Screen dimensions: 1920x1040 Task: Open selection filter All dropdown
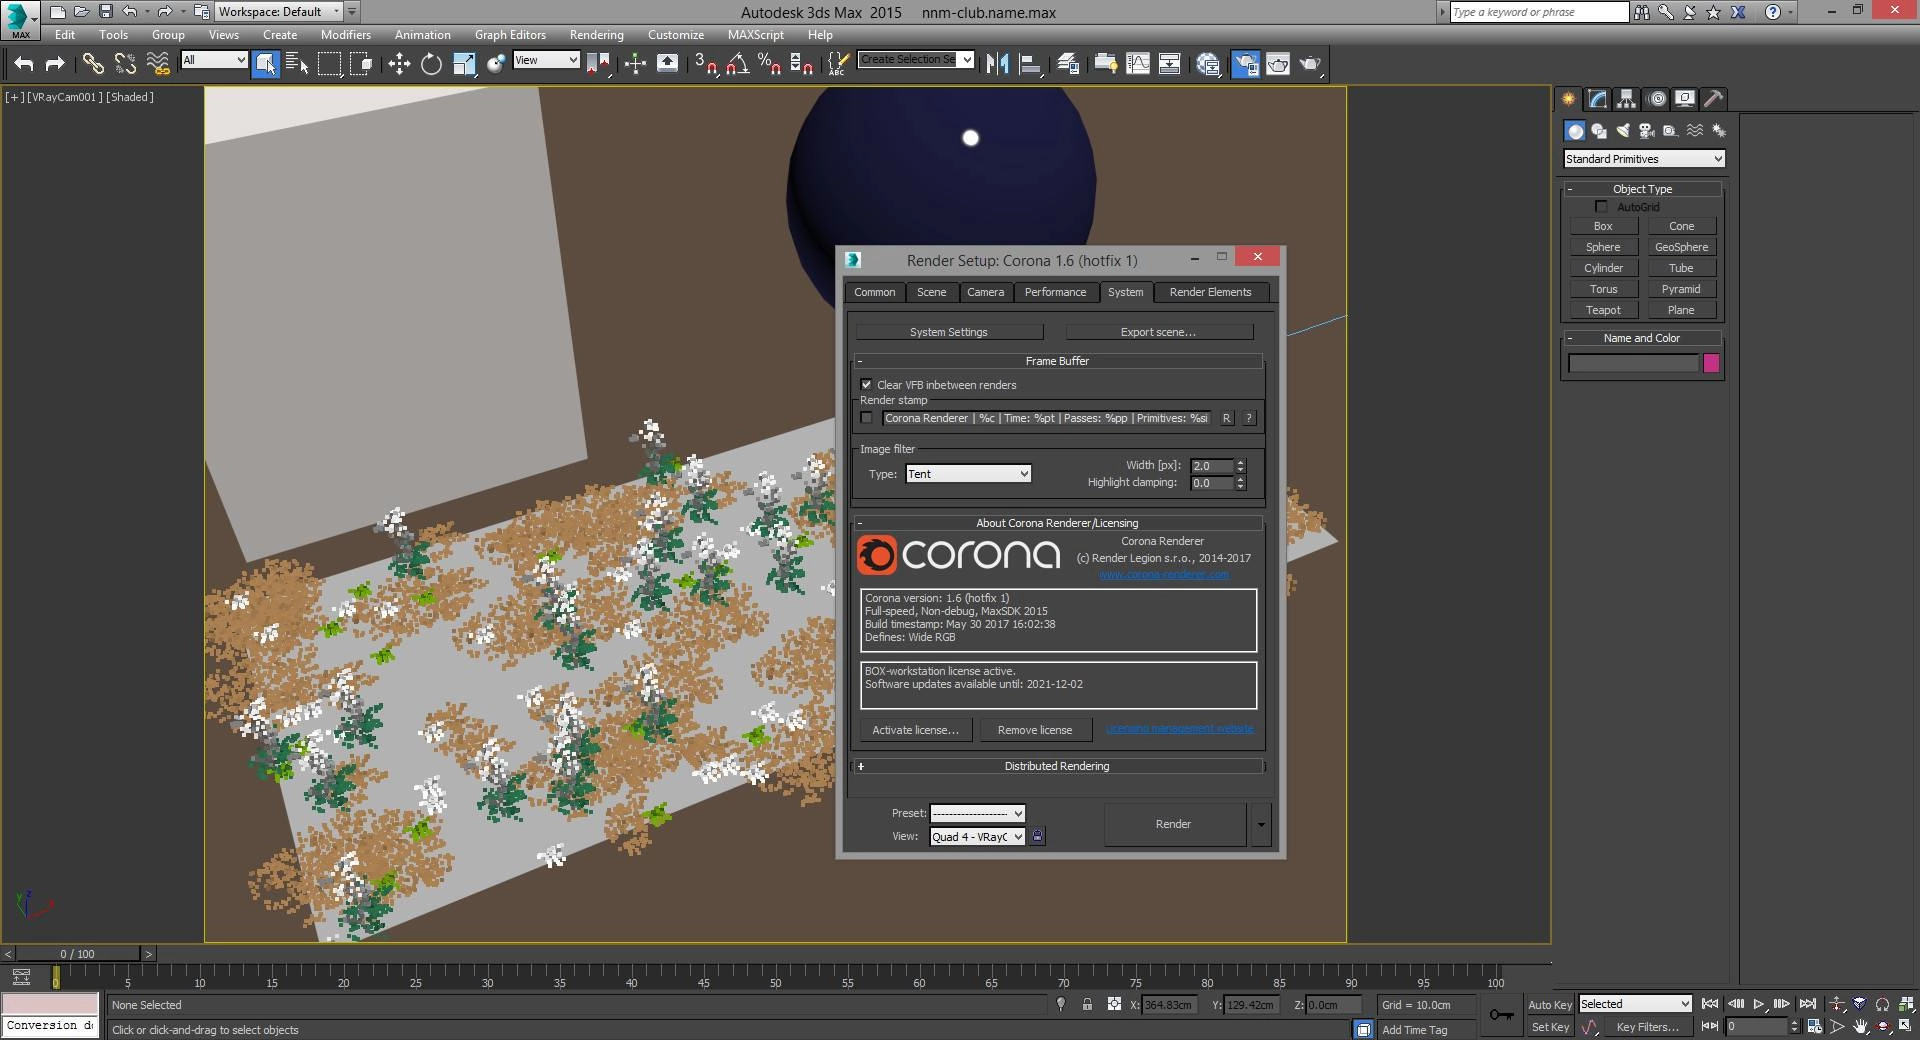(x=214, y=60)
